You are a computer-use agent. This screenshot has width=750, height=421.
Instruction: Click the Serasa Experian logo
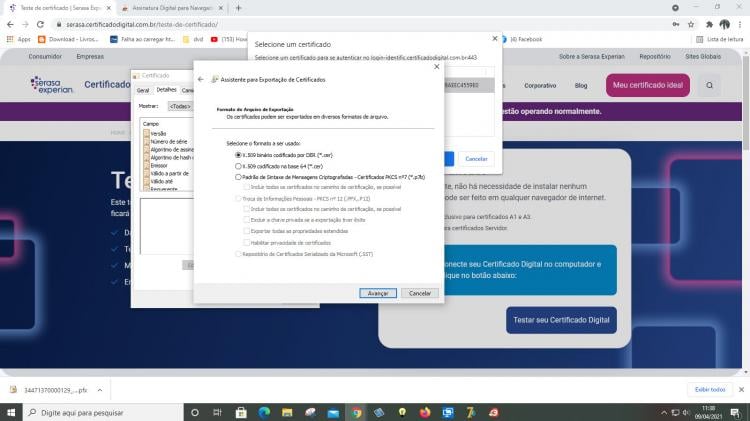(52, 85)
